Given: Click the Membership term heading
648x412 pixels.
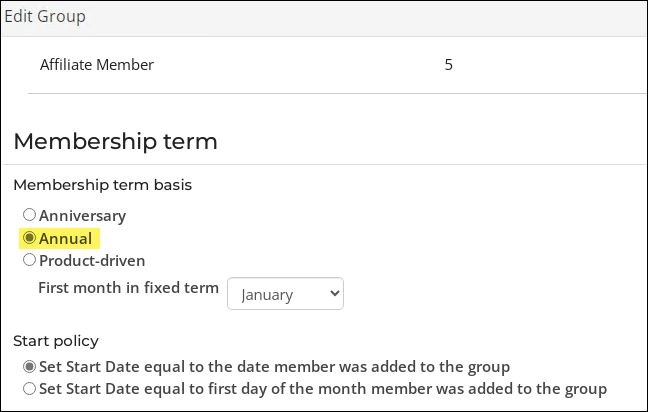Looking at the screenshot, I should coord(115,141).
